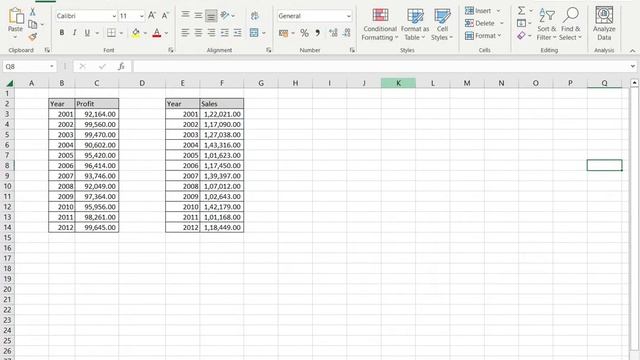
Task: Click the Center alignment icon
Action: pos(198,33)
